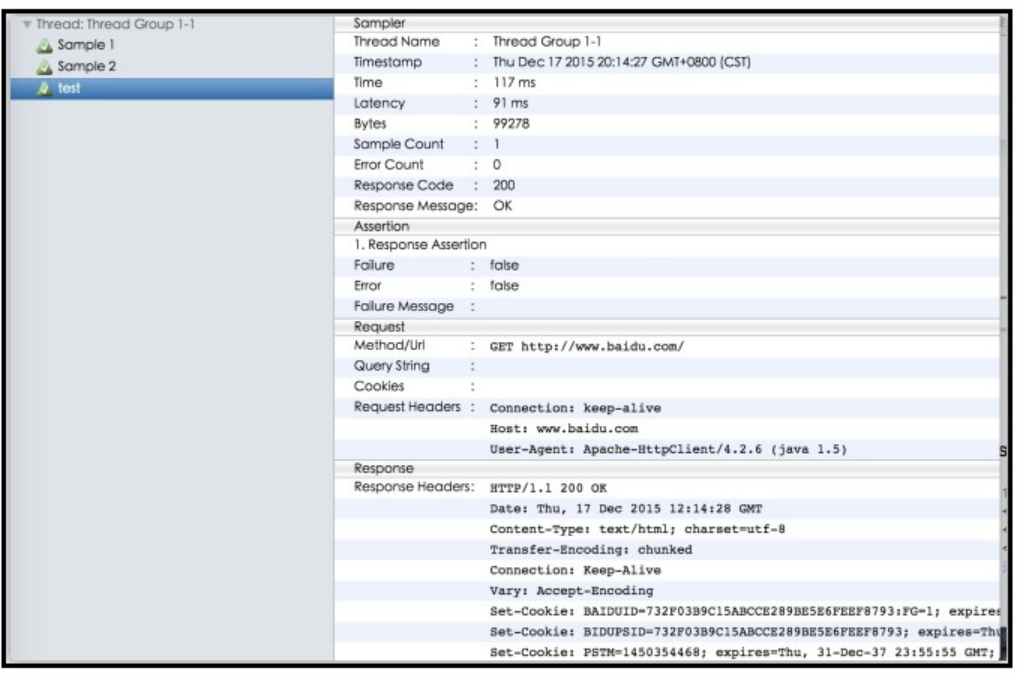The height and width of the screenshot is (674, 1020).
Task: Collapse the Thread Group 1-1 tree triangle
Action: [27, 25]
